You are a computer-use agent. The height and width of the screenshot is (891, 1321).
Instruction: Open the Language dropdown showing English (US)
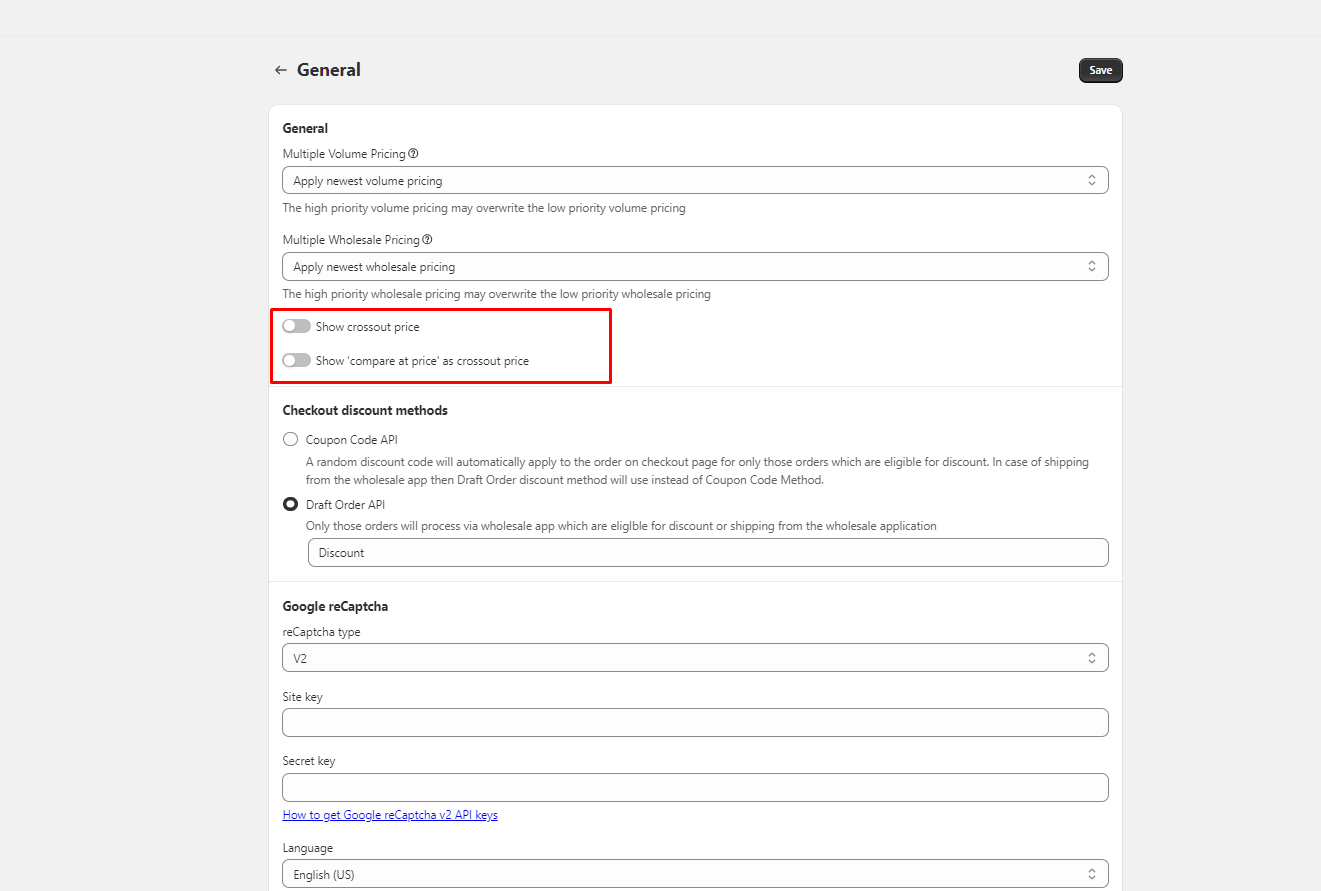click(x=695, y=874)
